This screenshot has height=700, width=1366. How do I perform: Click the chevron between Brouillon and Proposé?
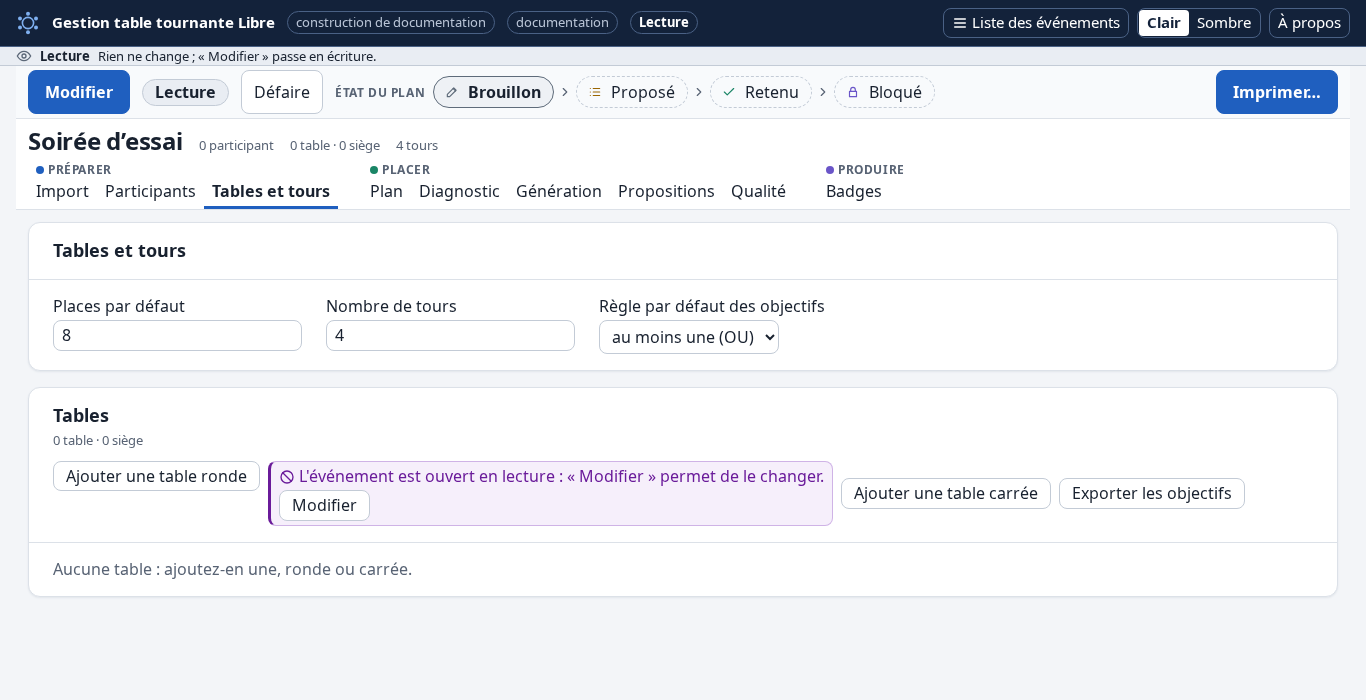565,92
